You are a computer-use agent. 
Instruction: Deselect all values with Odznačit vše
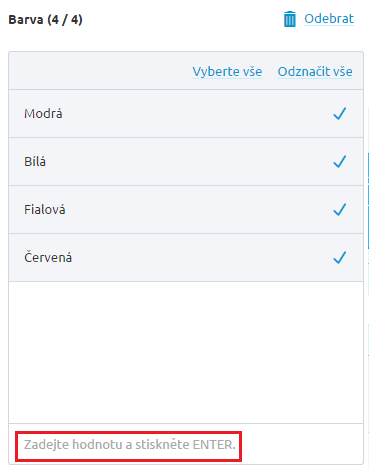pyautogui.click(x=315, y=72)
